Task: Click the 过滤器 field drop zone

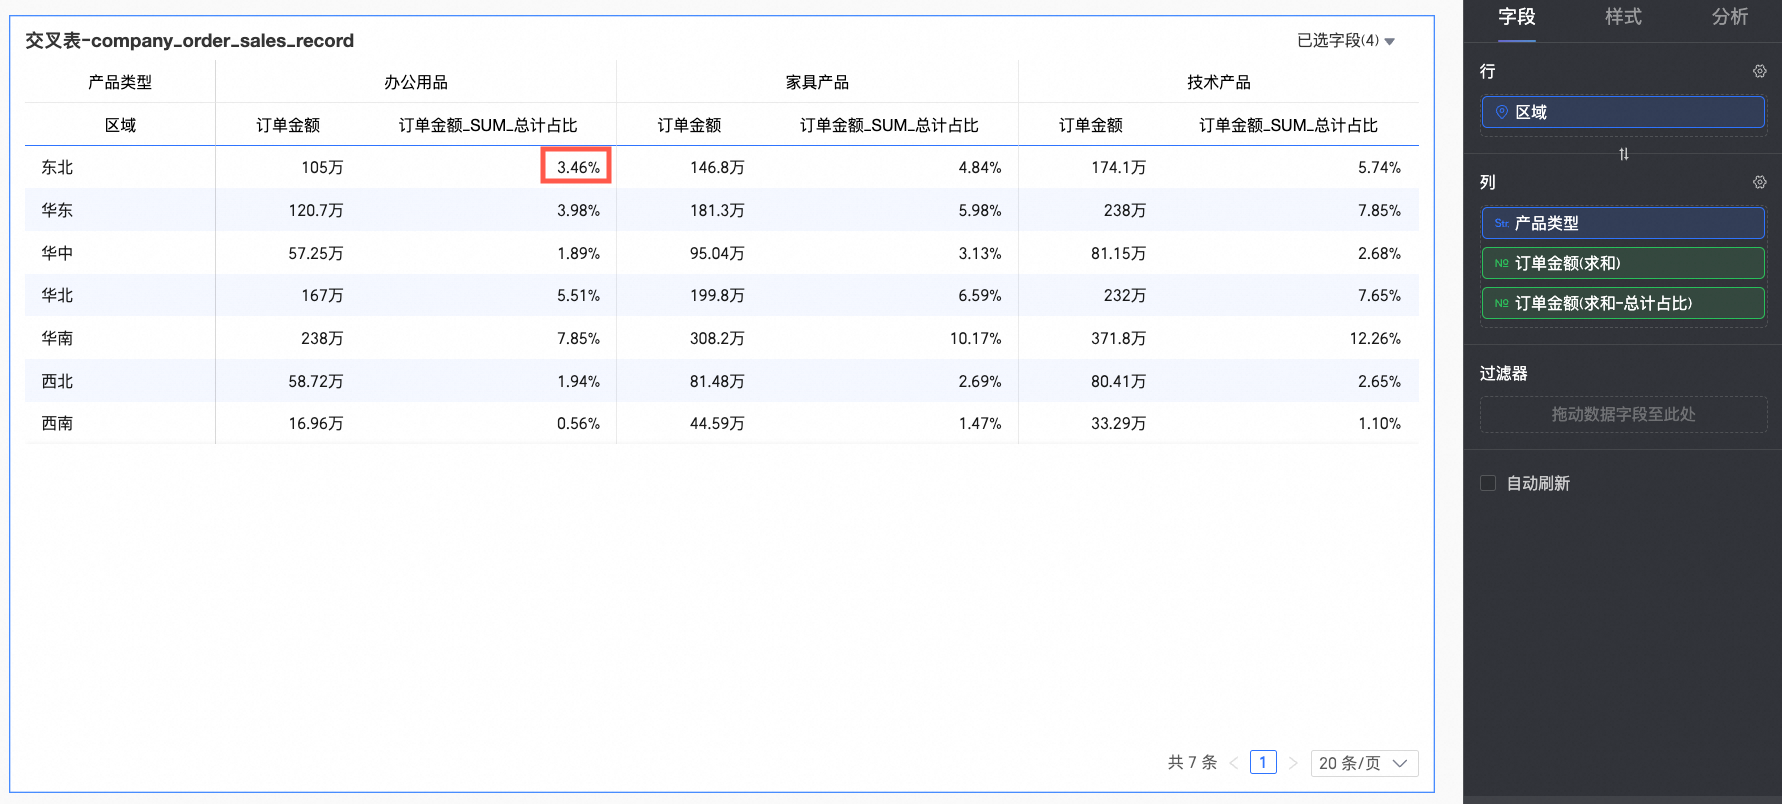Action: click(1622, 414)
